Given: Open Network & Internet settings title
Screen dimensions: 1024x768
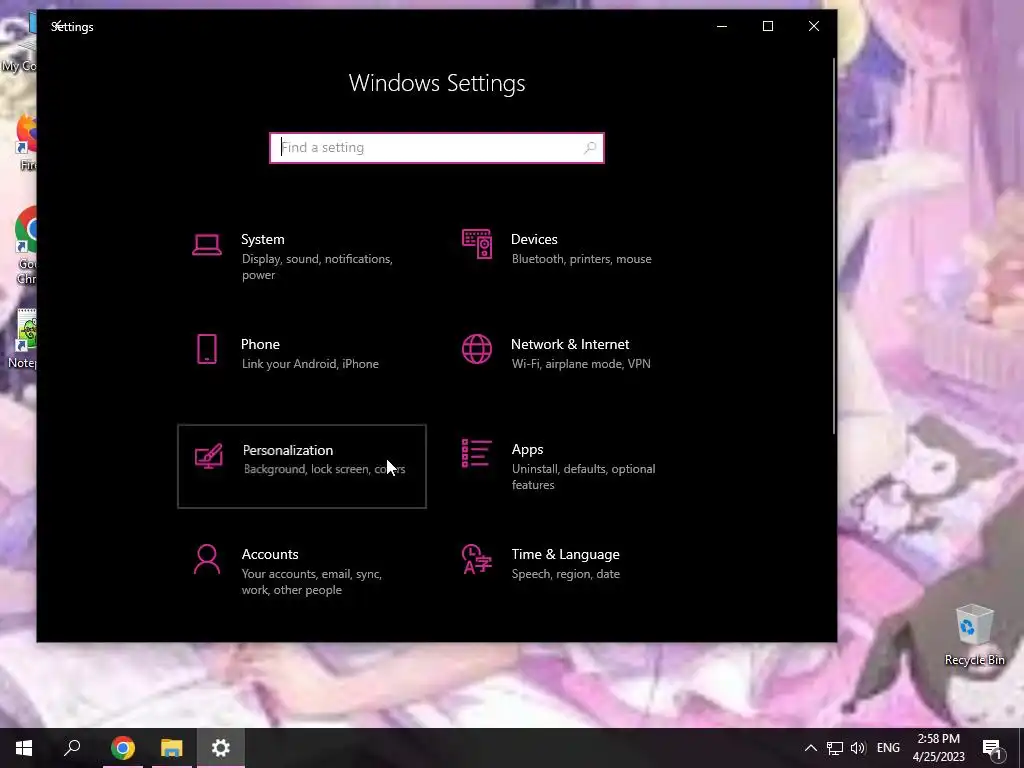Looking at the screenshot, I should [x=570, y=344].
